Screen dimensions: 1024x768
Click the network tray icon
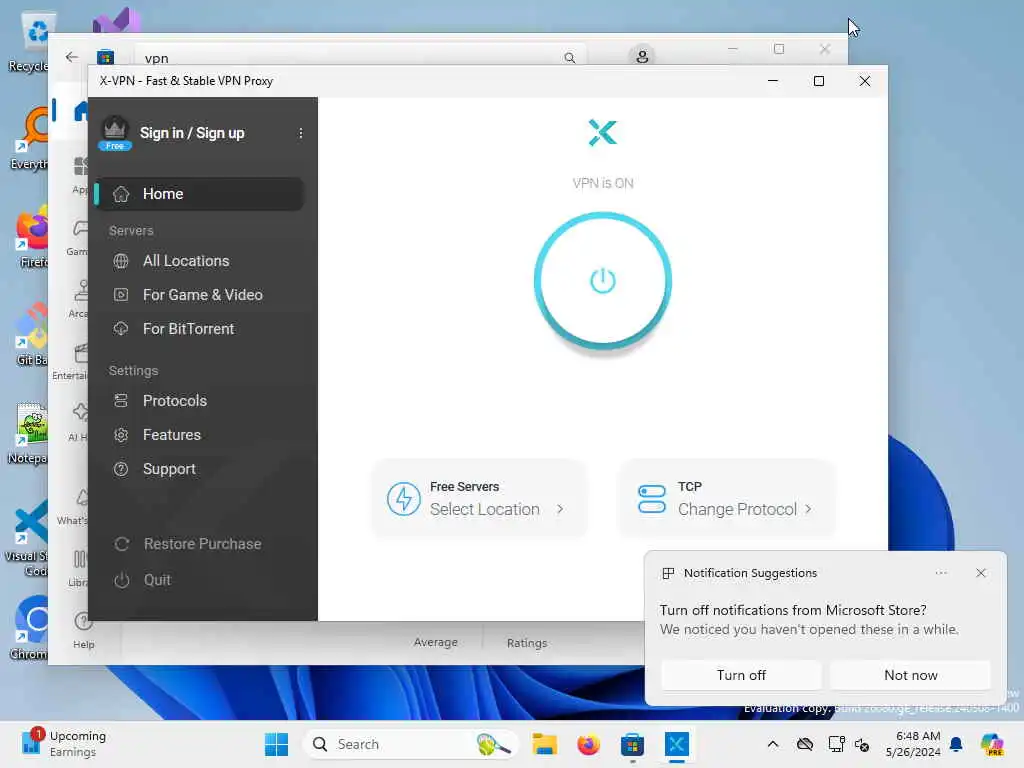pos(836,744)
